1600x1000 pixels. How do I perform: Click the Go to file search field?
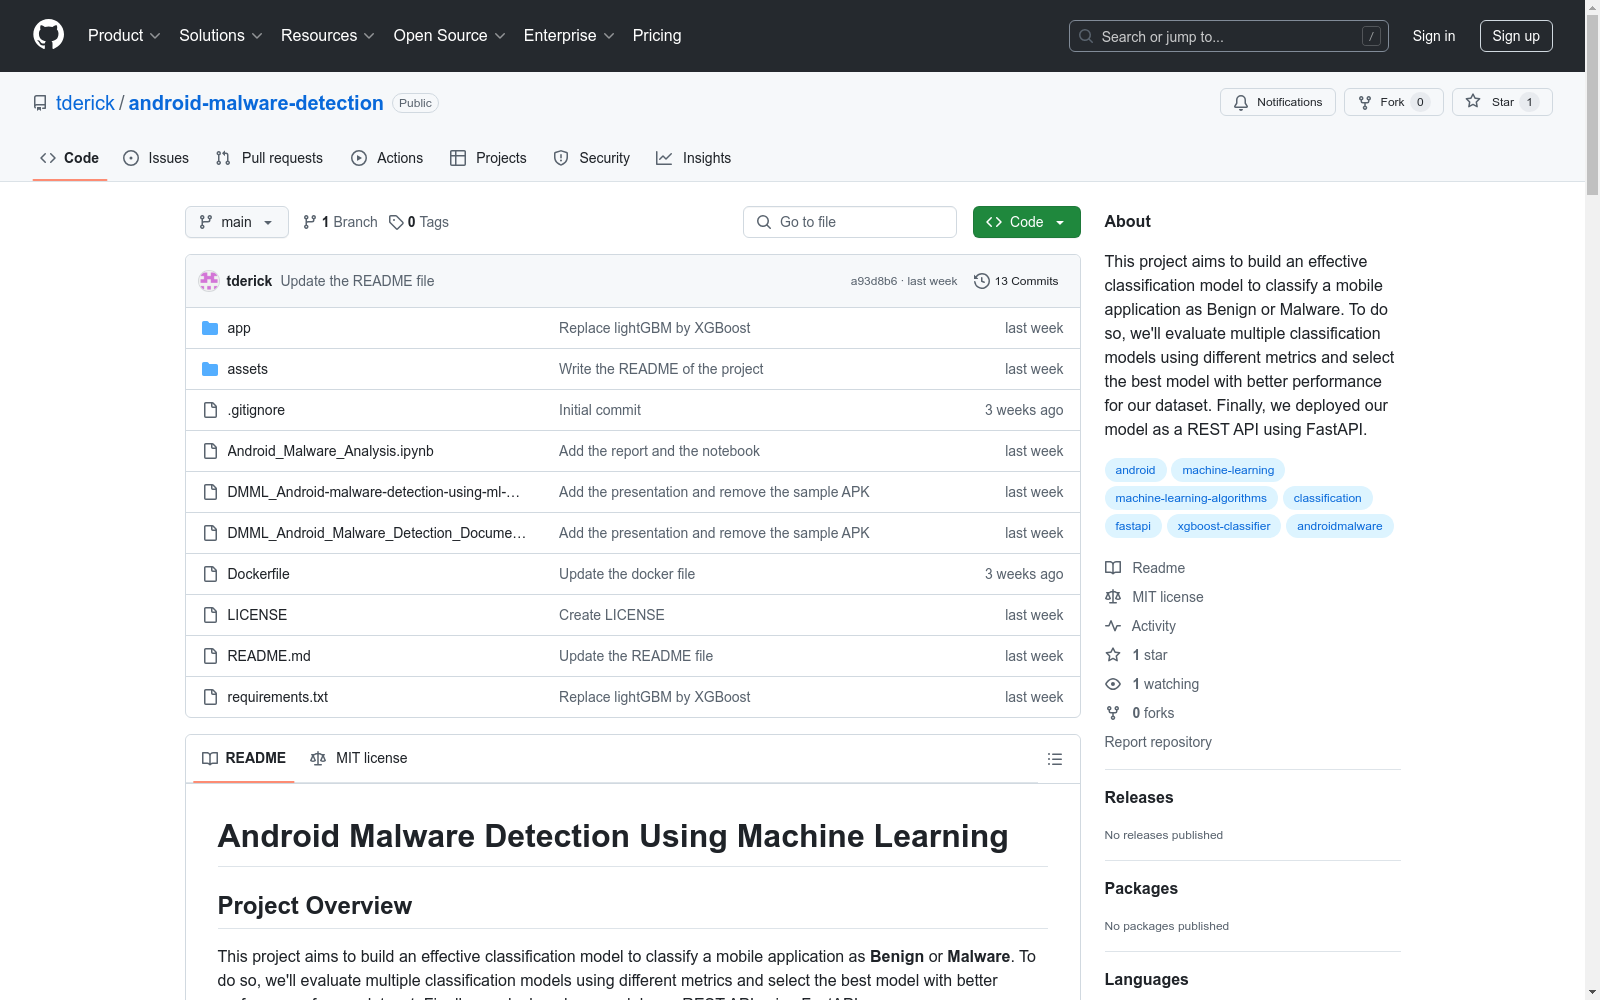849,222
